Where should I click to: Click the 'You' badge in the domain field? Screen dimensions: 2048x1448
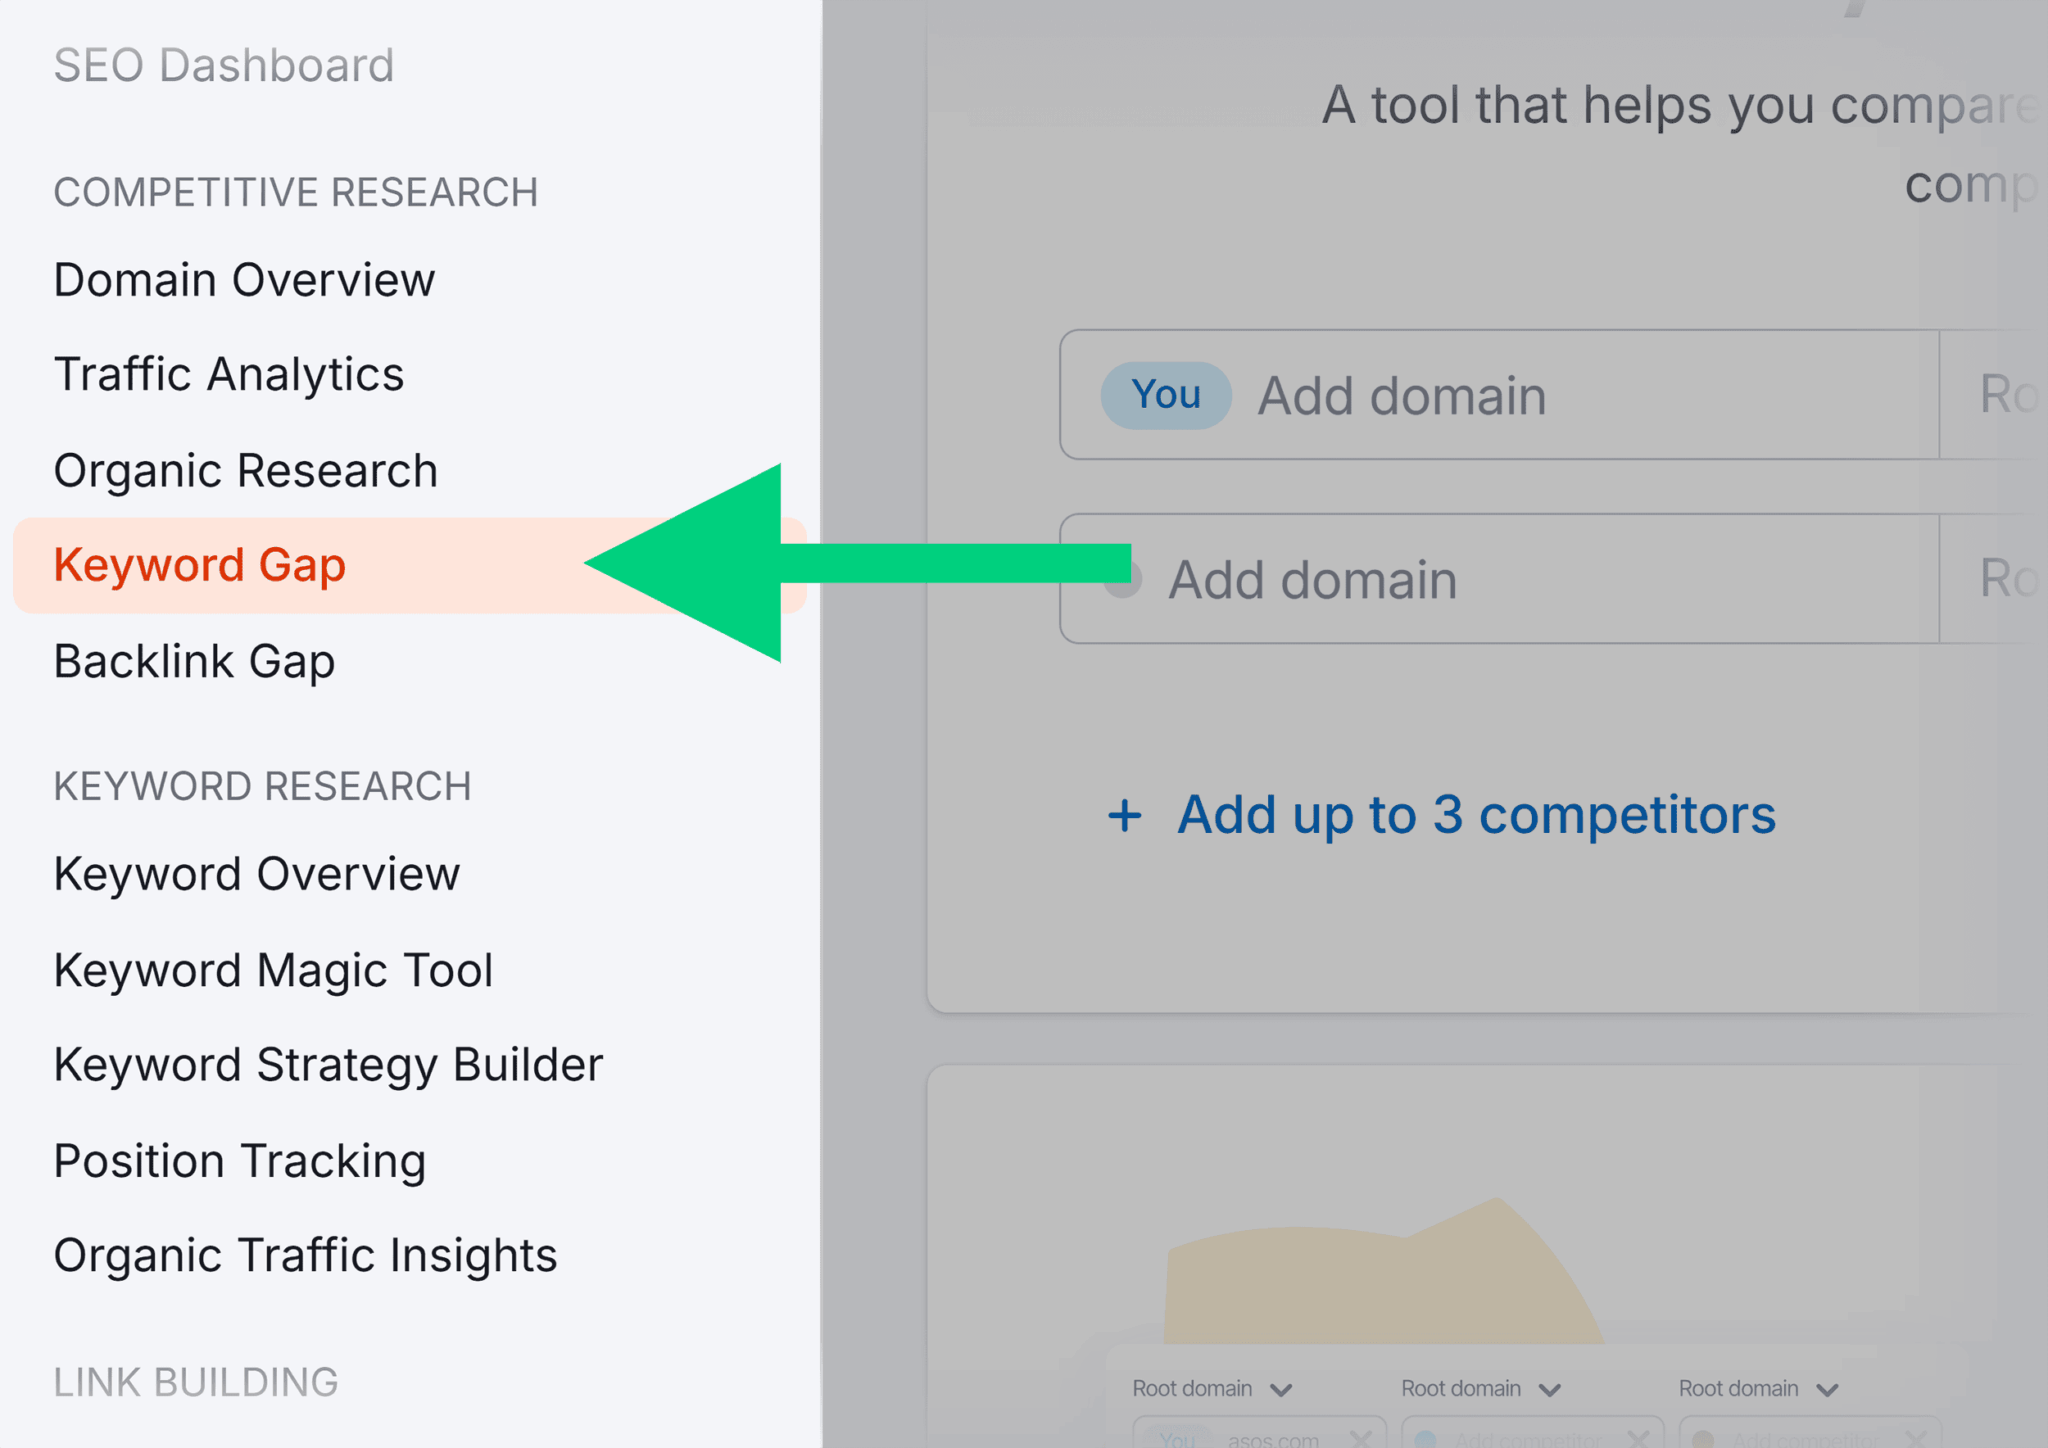(x=1166, y=396)
